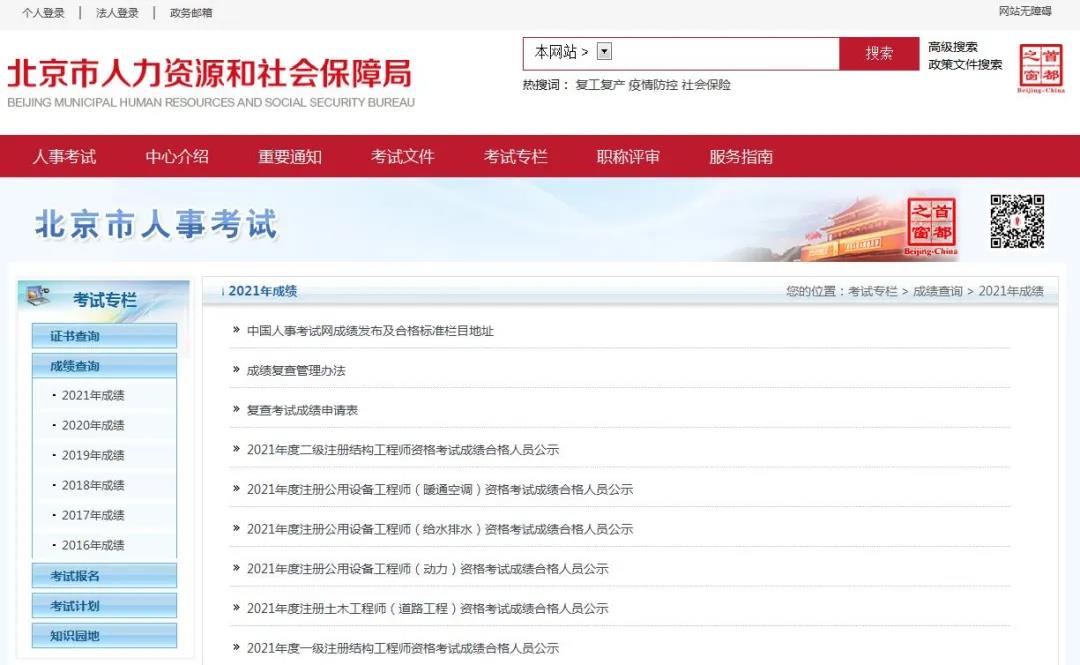Screen dimensions: 1080x665
Task: Open 政务邮箱 link
Action: coord(191,12)
